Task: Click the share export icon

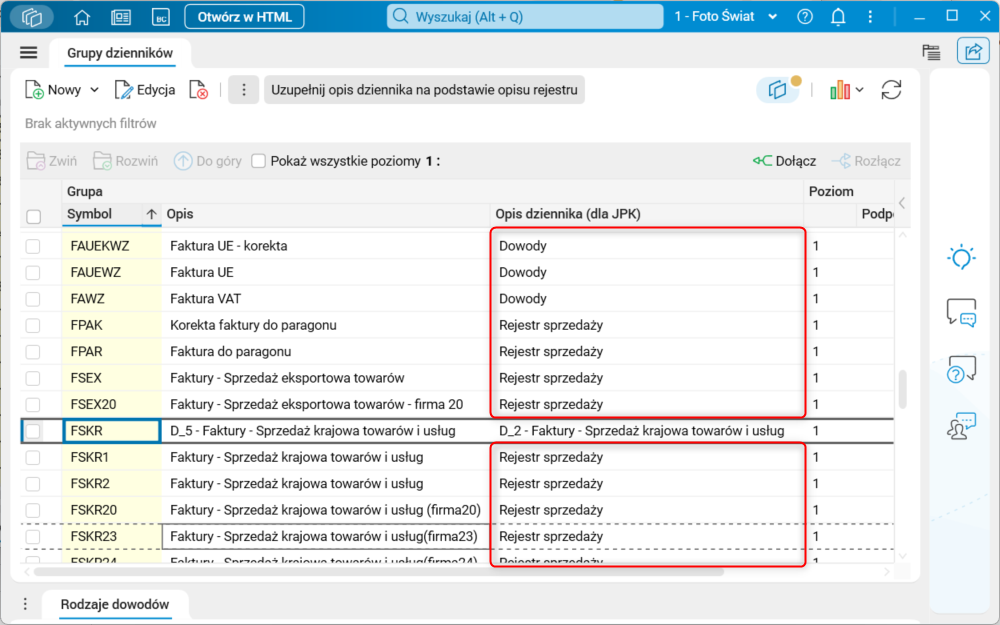Action: pos(973,52)
